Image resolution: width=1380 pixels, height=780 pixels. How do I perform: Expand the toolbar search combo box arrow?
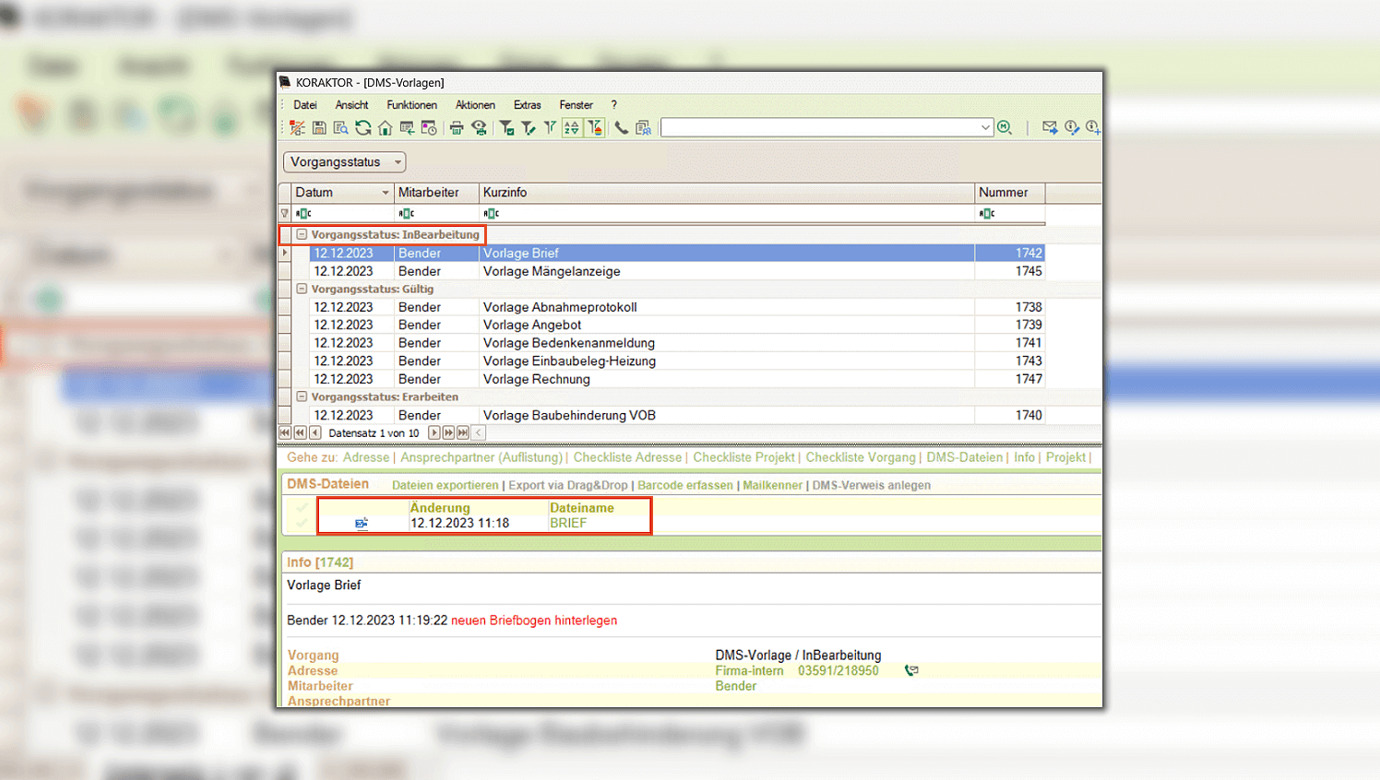(x=985, y=128)
